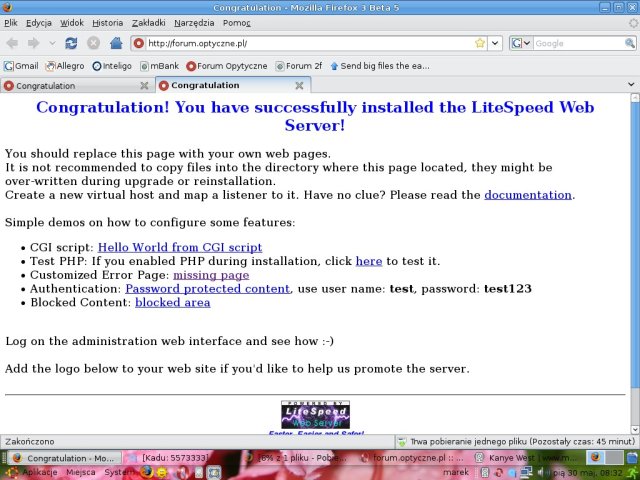
Task: Open the search engine selector dropdown
Action: click(521, 43)
